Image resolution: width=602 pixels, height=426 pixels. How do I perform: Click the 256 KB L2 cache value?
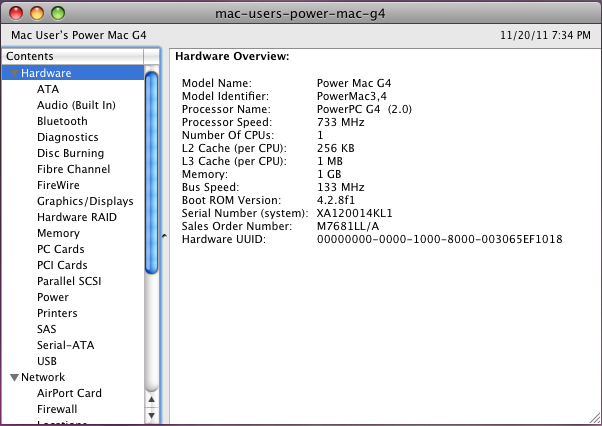point(336,148)
